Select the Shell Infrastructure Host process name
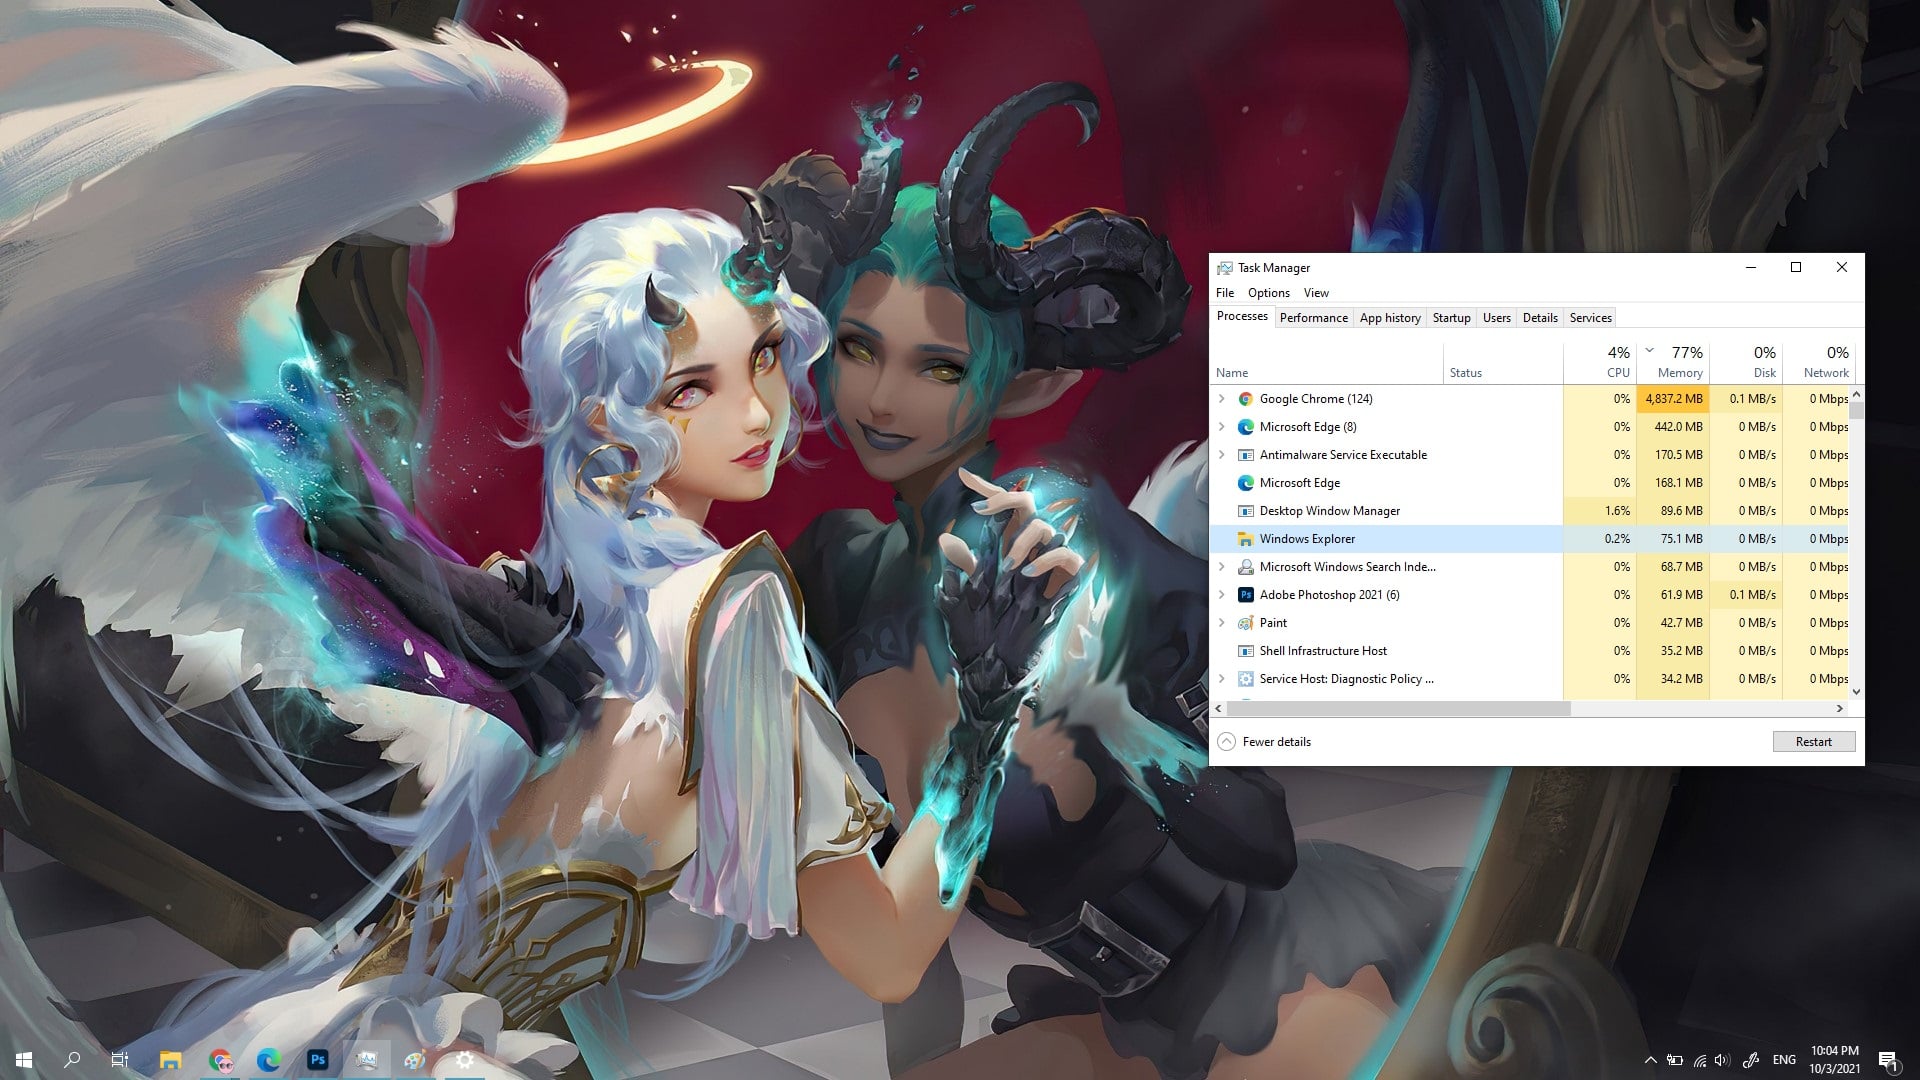Screen dimensions: 1920x1080 point(1323,651)
